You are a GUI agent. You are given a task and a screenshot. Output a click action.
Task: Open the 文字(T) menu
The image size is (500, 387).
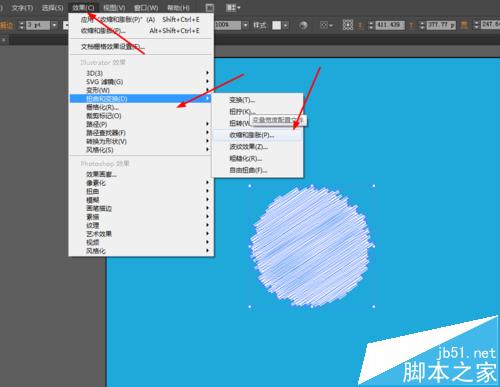point(22,7)
